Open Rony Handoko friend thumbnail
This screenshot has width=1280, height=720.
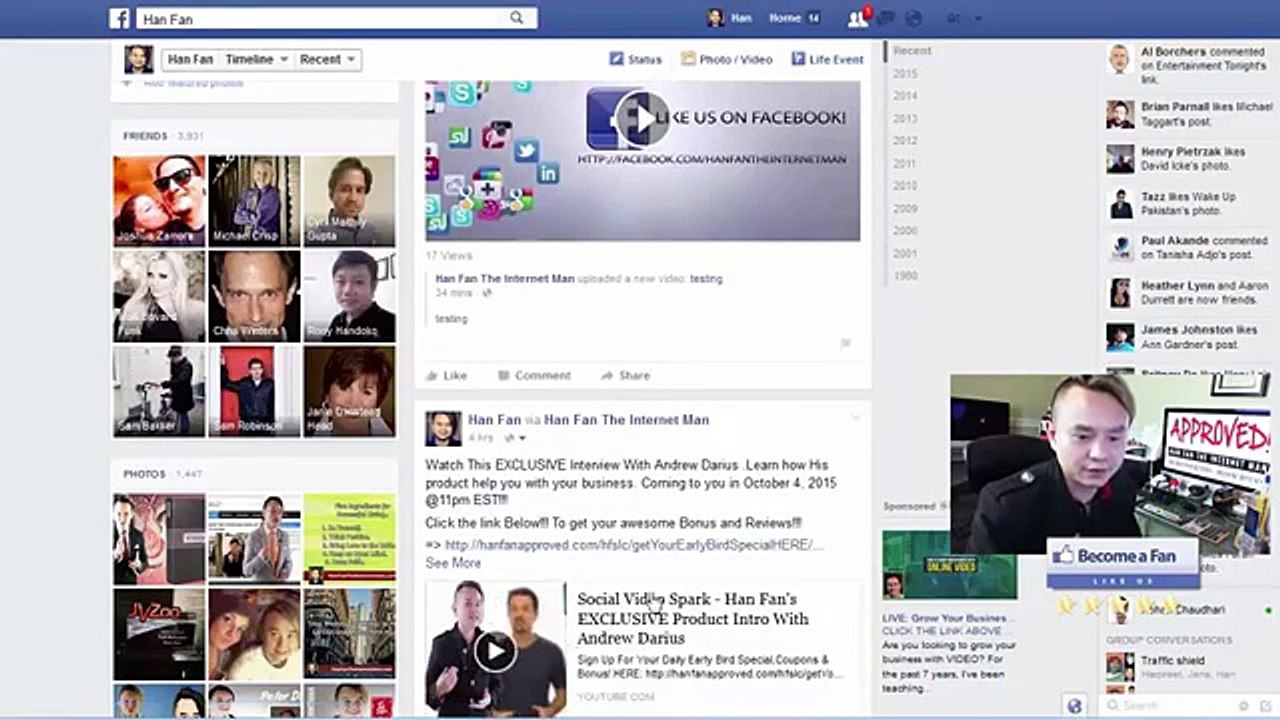[x=349, y=296]
